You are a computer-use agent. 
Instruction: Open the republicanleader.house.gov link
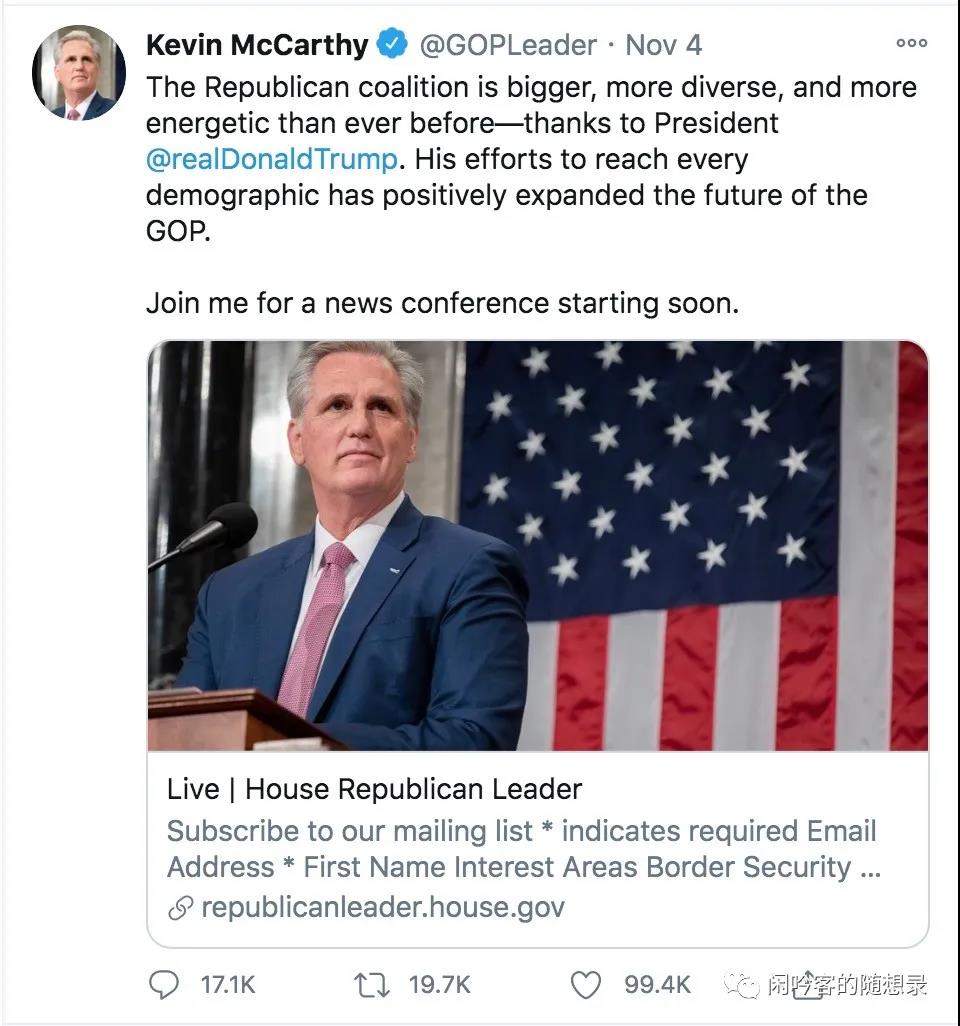(382, 907)
